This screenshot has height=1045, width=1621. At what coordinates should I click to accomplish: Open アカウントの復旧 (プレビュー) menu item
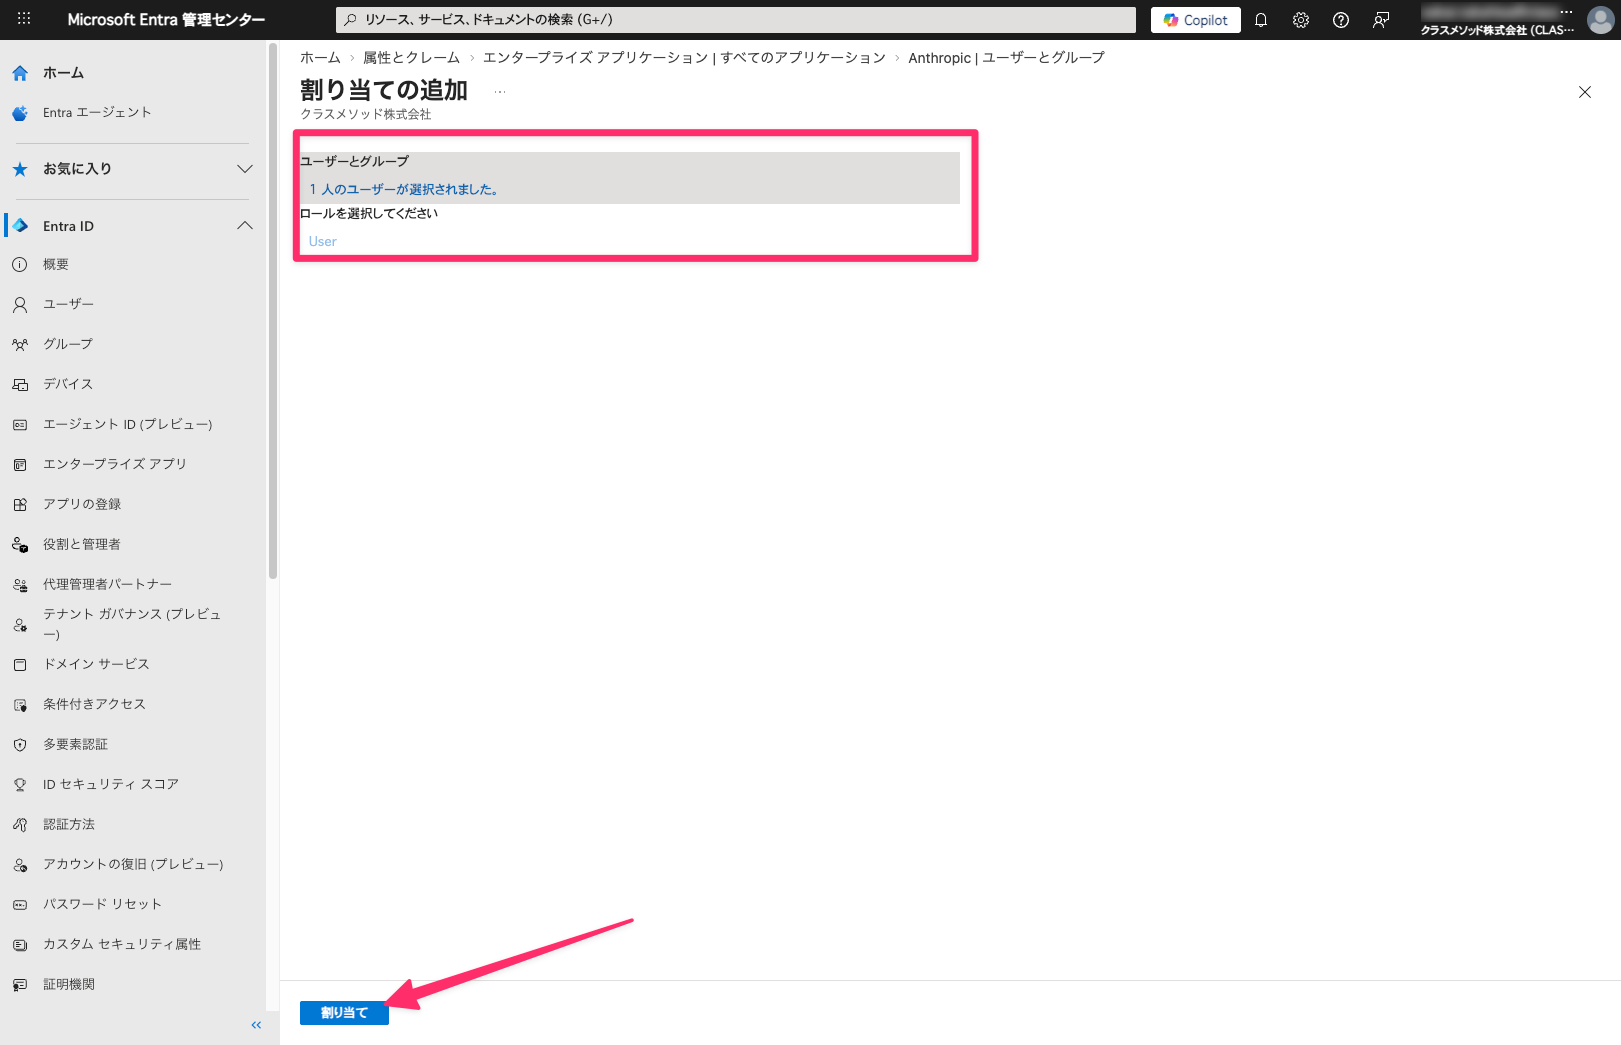pos(133,864)
